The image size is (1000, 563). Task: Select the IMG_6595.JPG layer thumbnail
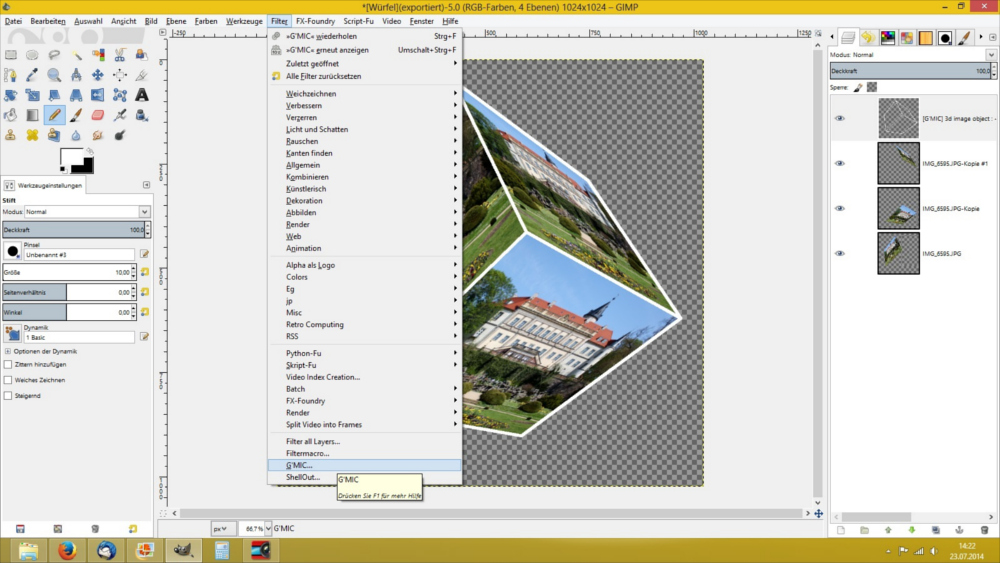(x=898, y=253)
